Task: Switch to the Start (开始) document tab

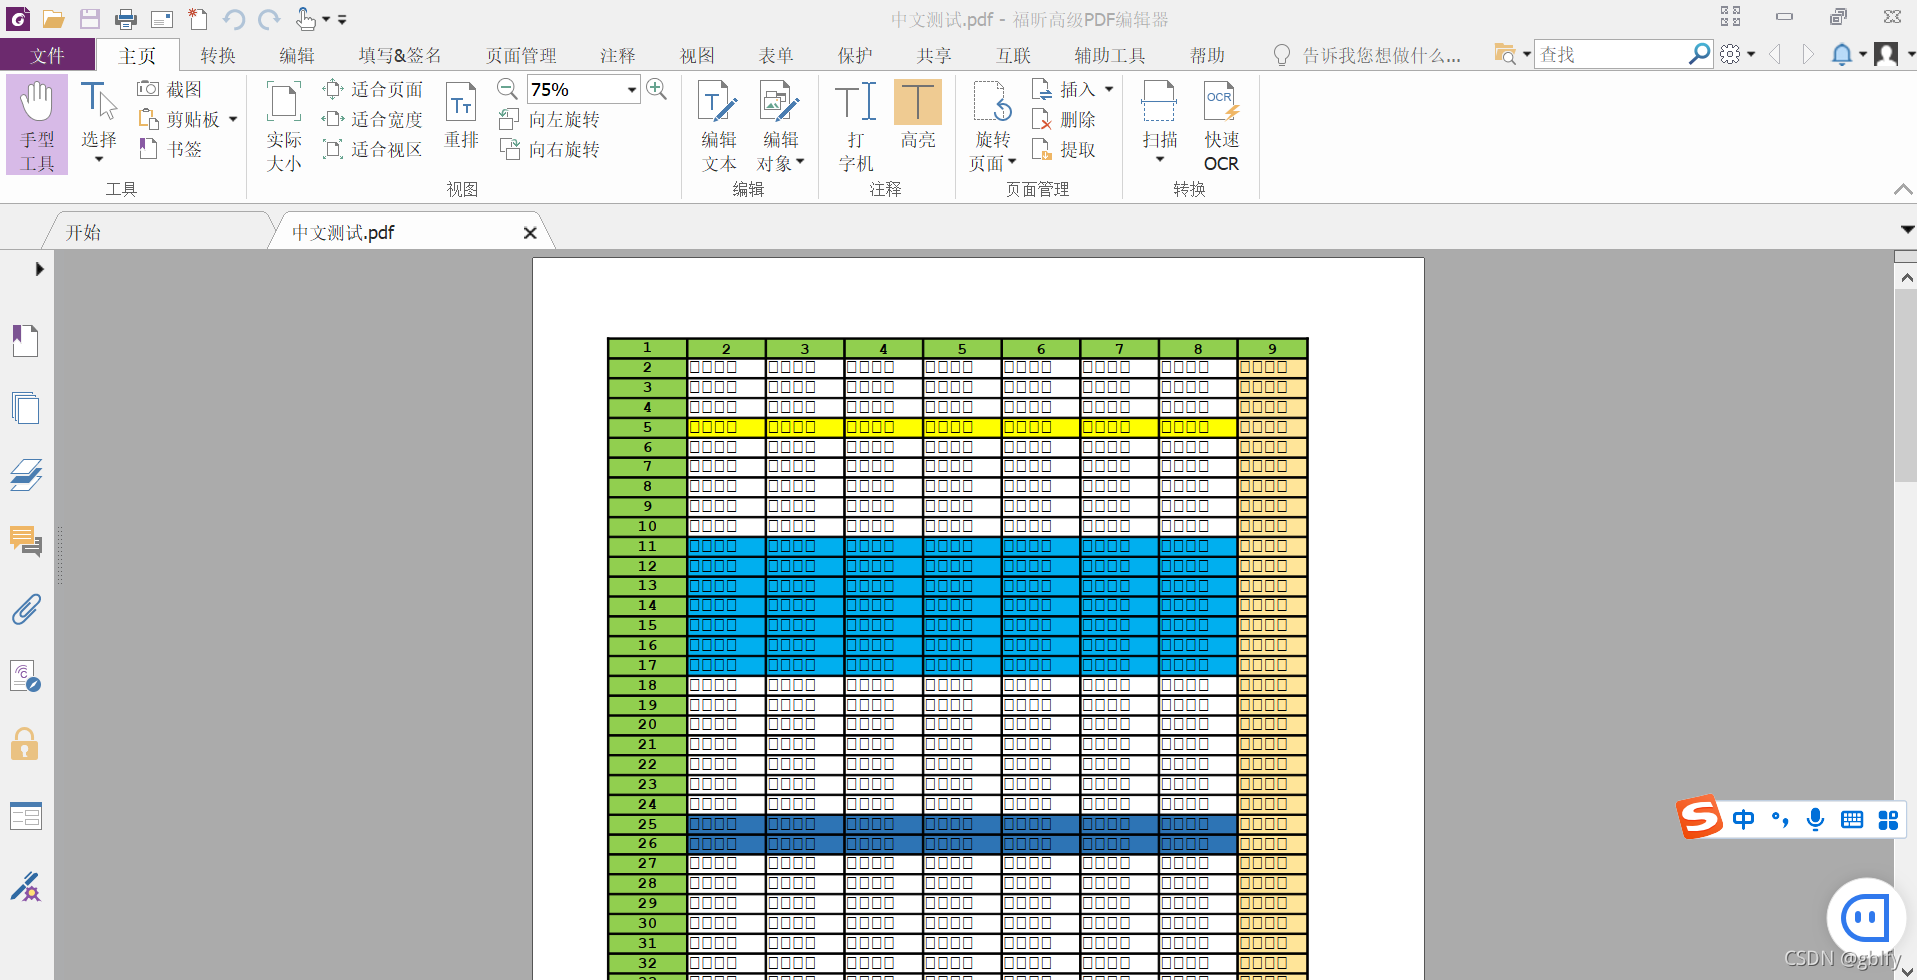Action: pyautogui.click(x=160, y=232)
